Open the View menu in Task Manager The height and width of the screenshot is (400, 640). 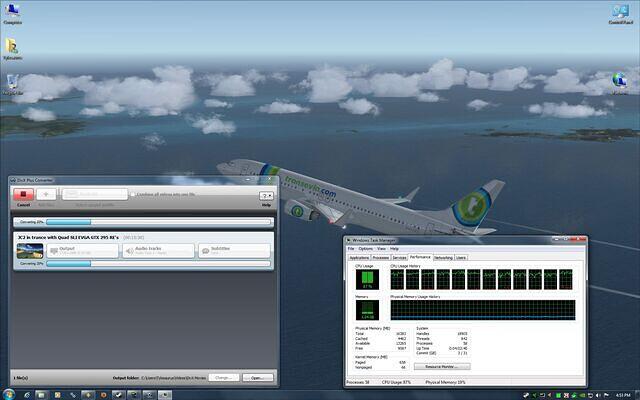tap(380, 248)
